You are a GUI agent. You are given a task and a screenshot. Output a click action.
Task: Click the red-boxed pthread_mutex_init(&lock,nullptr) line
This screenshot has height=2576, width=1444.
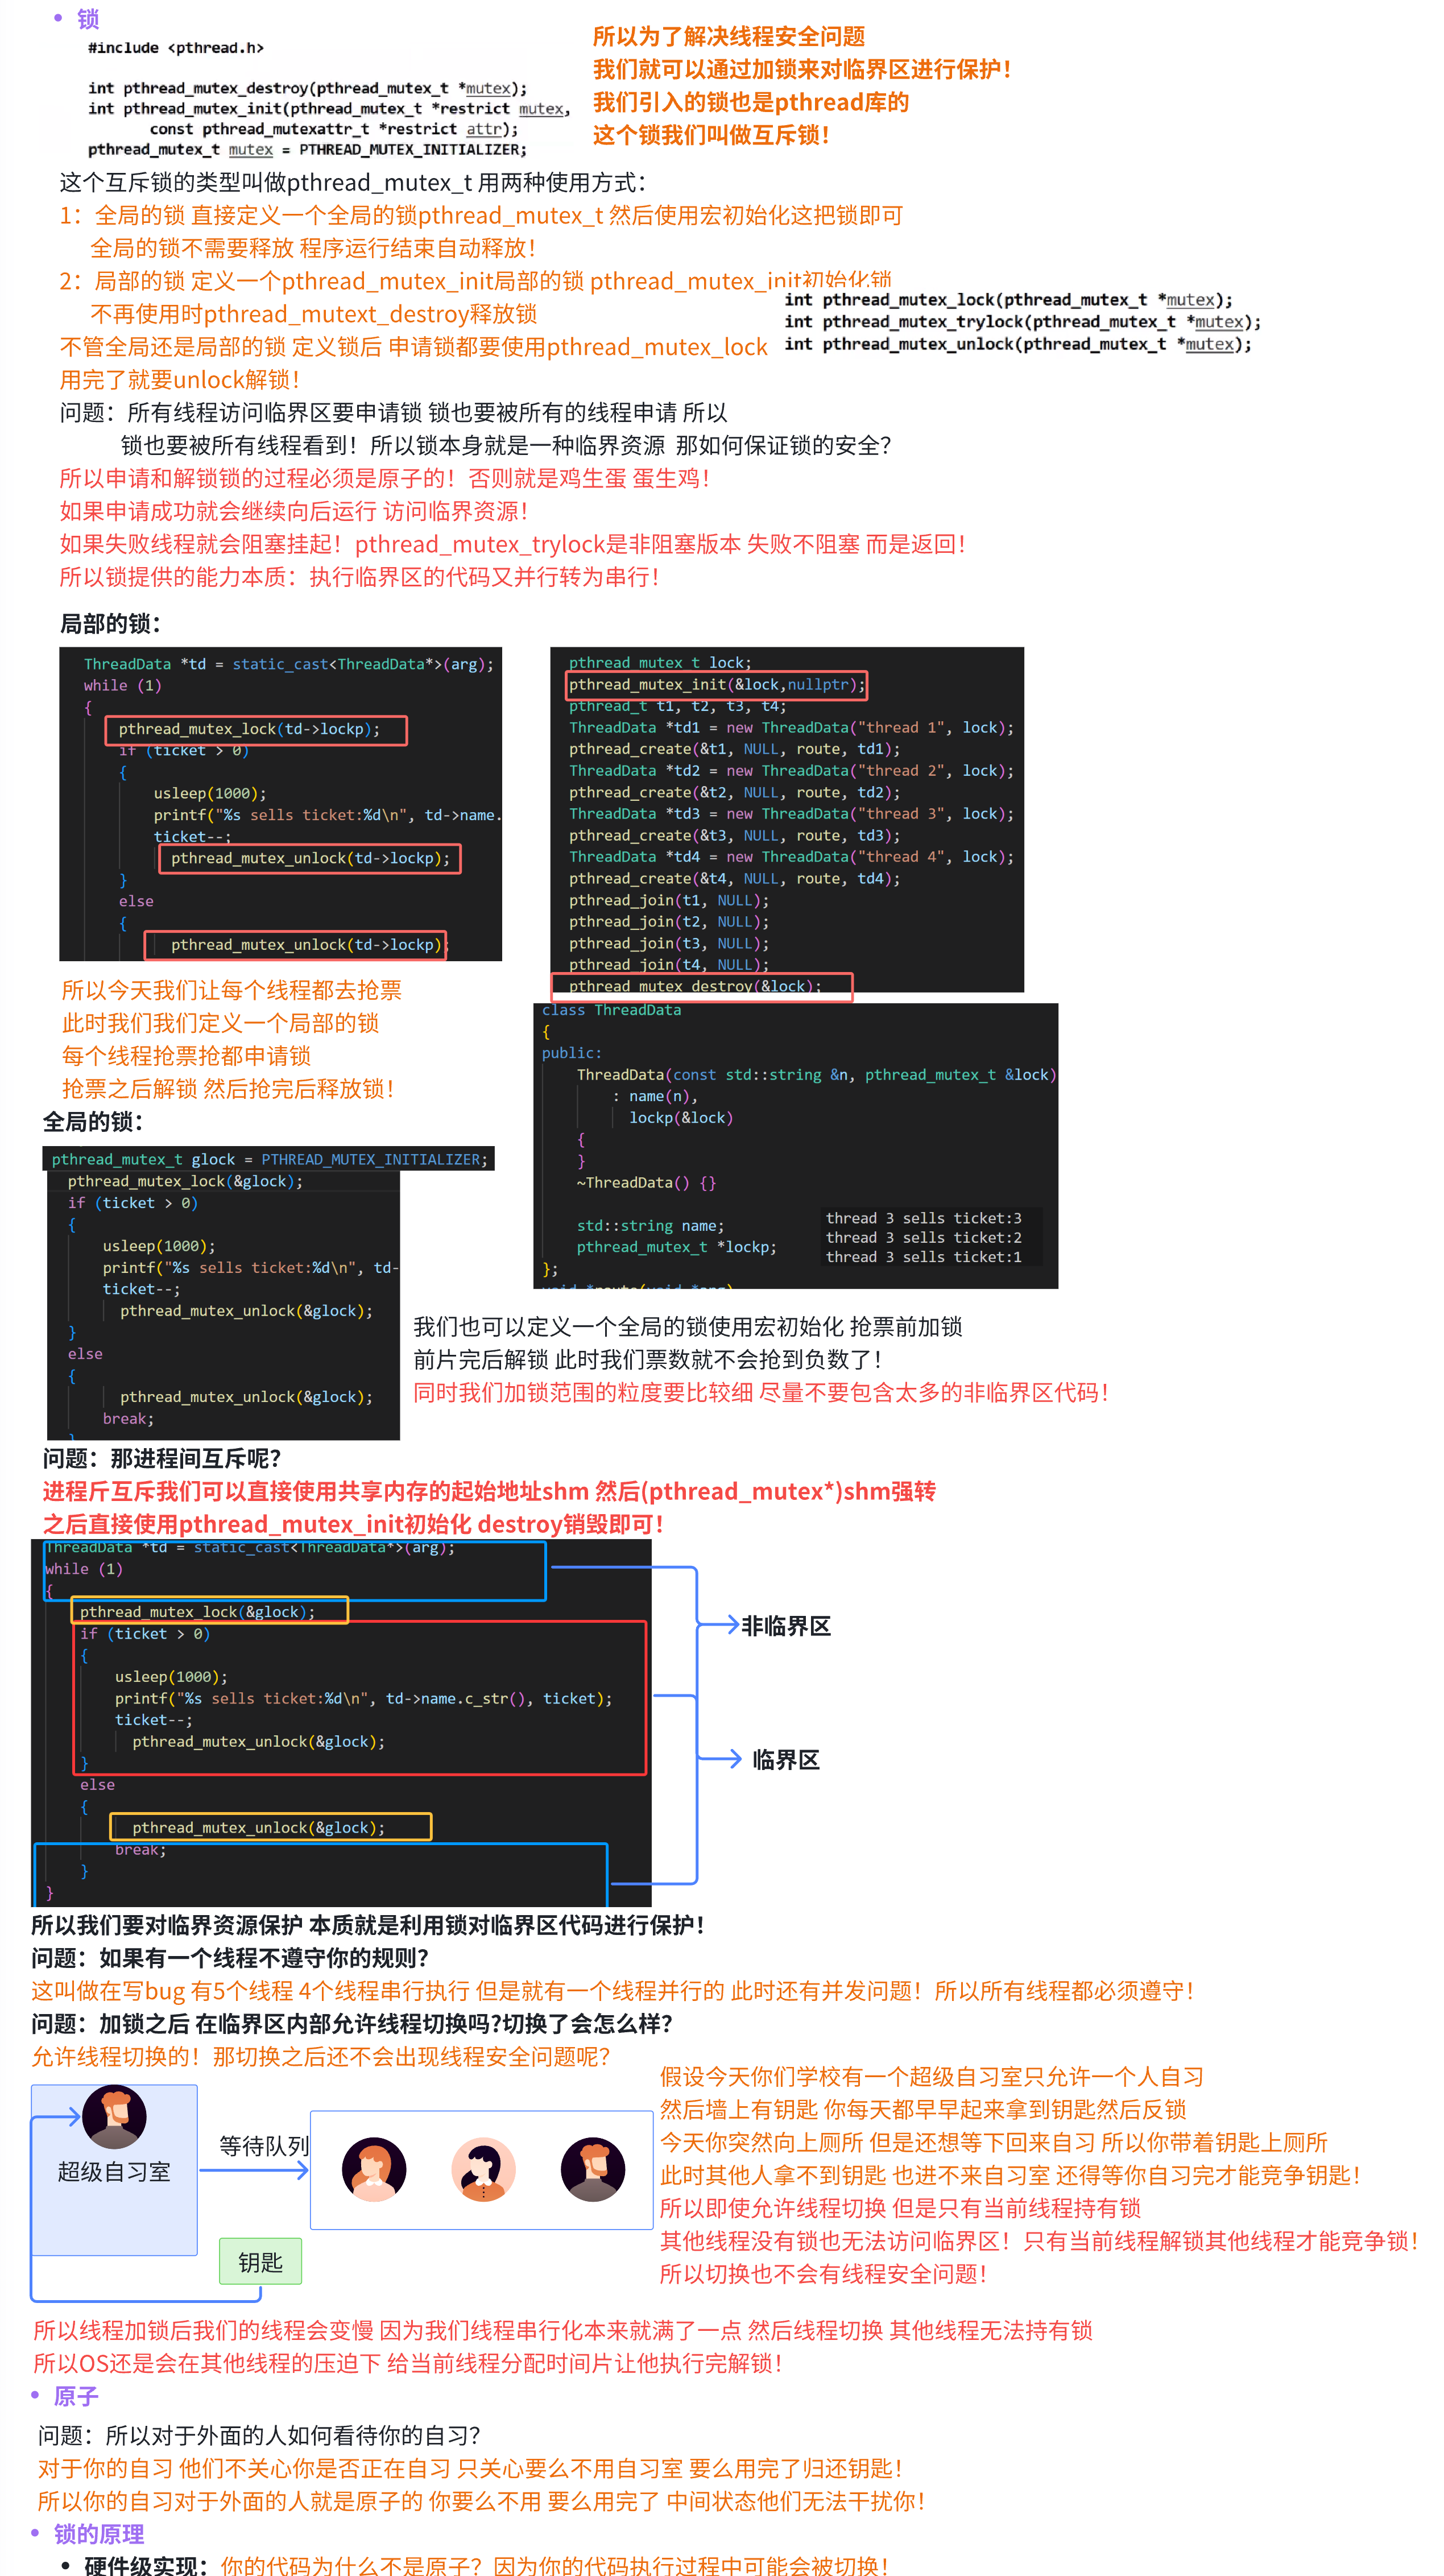715,684
